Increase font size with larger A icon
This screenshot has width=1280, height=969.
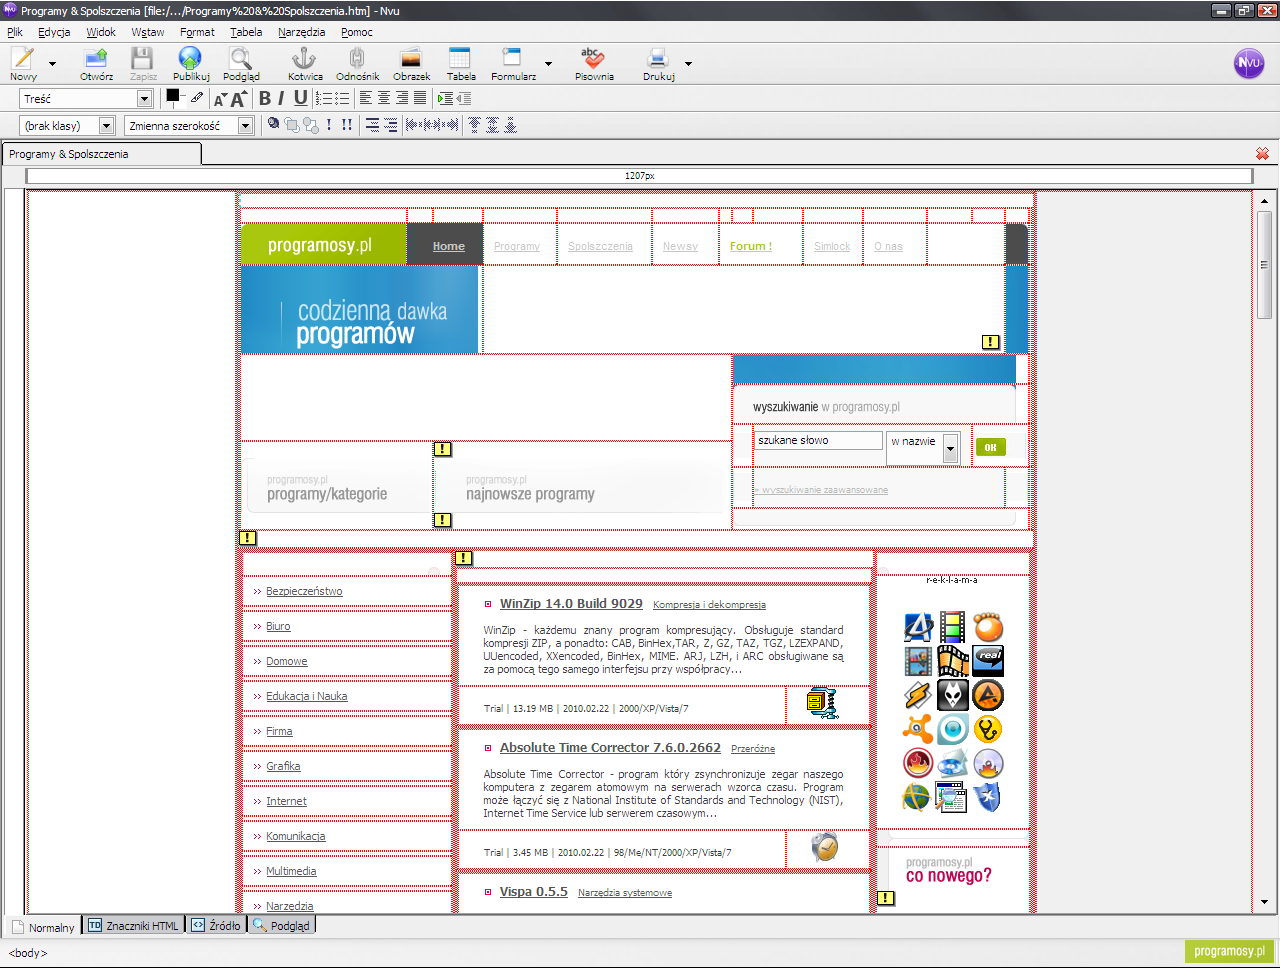[238, 98]
